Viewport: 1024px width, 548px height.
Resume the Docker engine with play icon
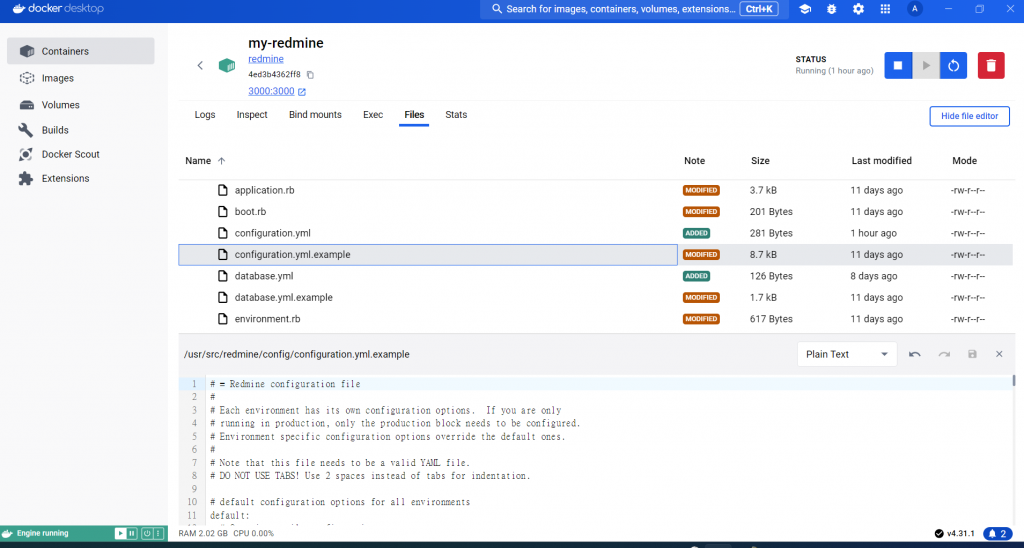[x=120, y=534]
